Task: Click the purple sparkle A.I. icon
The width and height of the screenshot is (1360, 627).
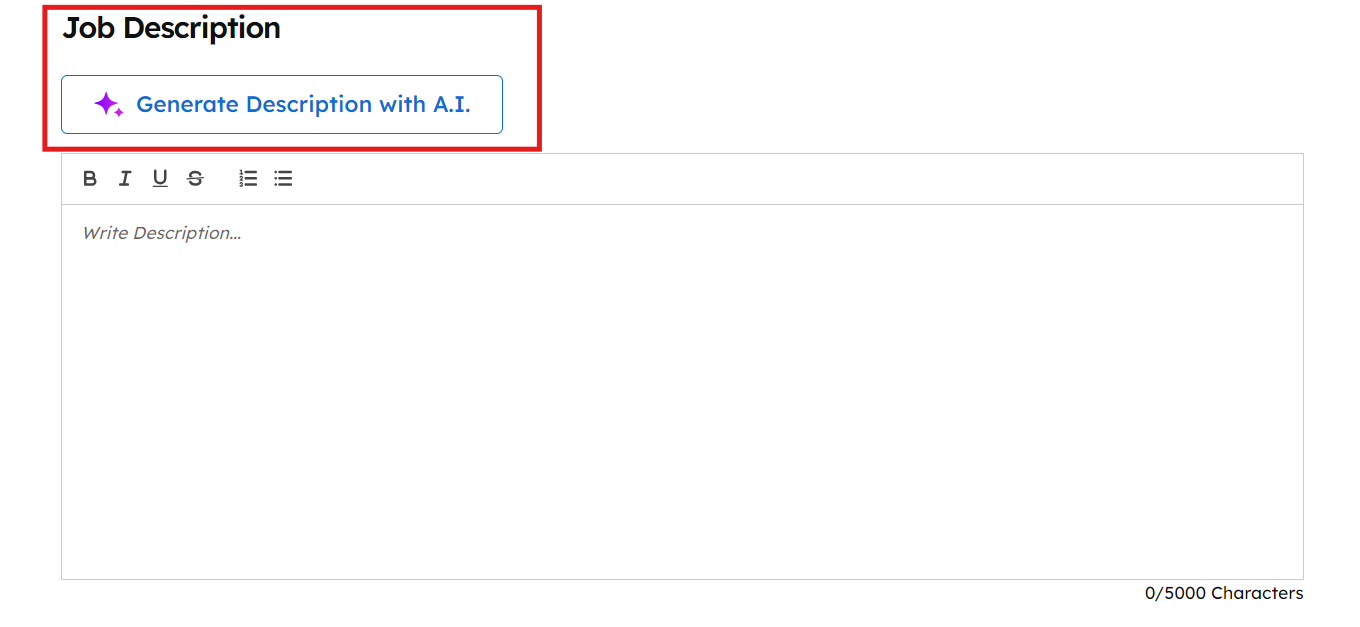Action: (108, 104)
